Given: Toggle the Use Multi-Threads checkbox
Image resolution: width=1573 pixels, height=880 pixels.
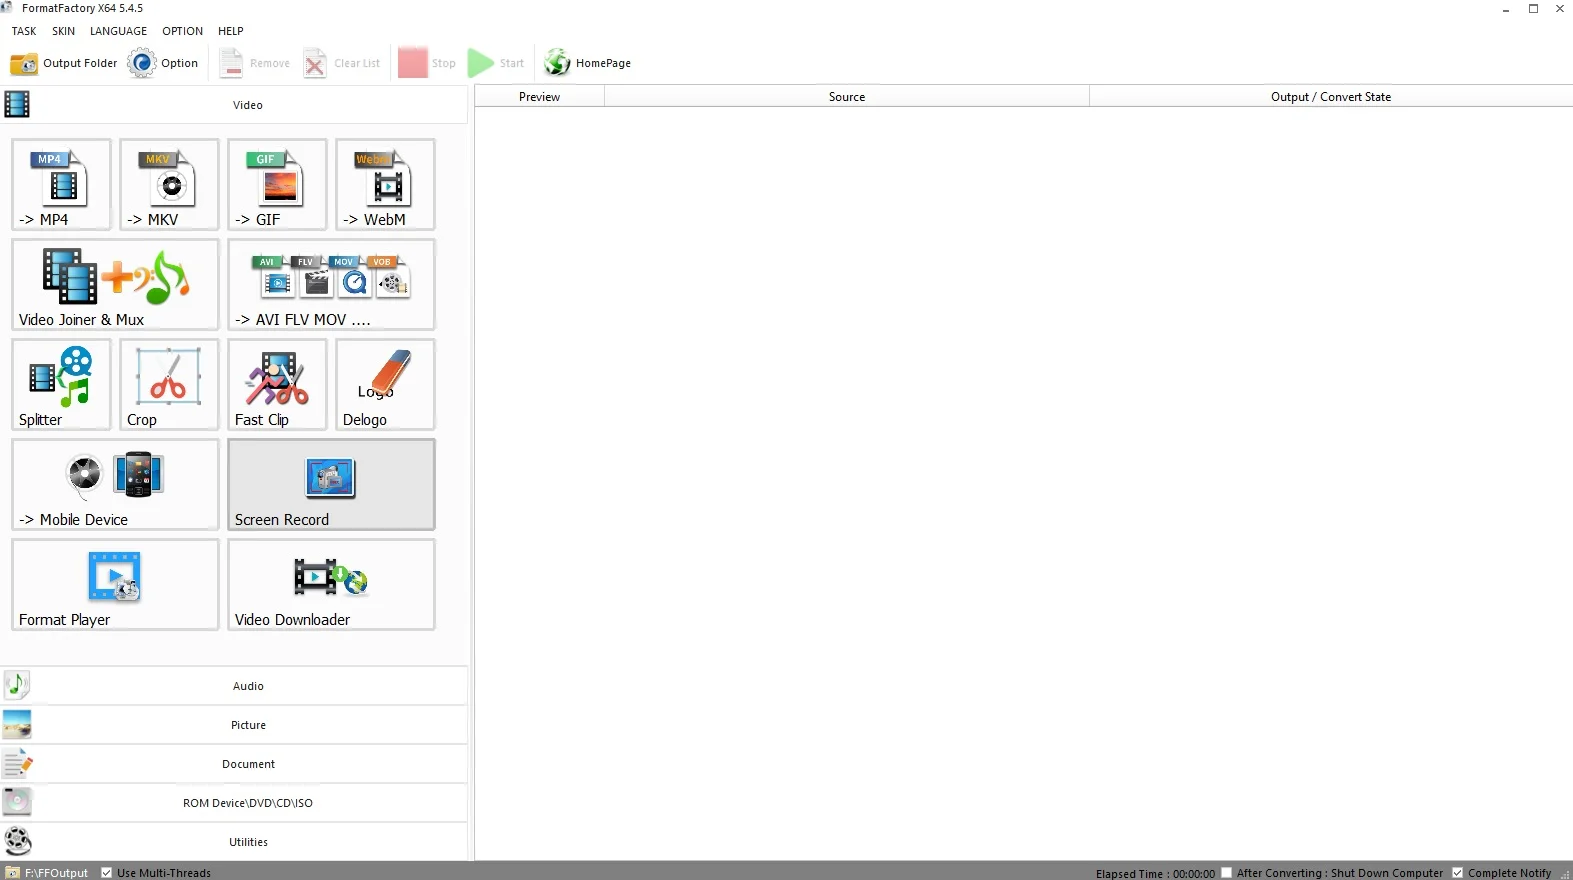Looking at the screenshot, I should click(x=107, y=873).
